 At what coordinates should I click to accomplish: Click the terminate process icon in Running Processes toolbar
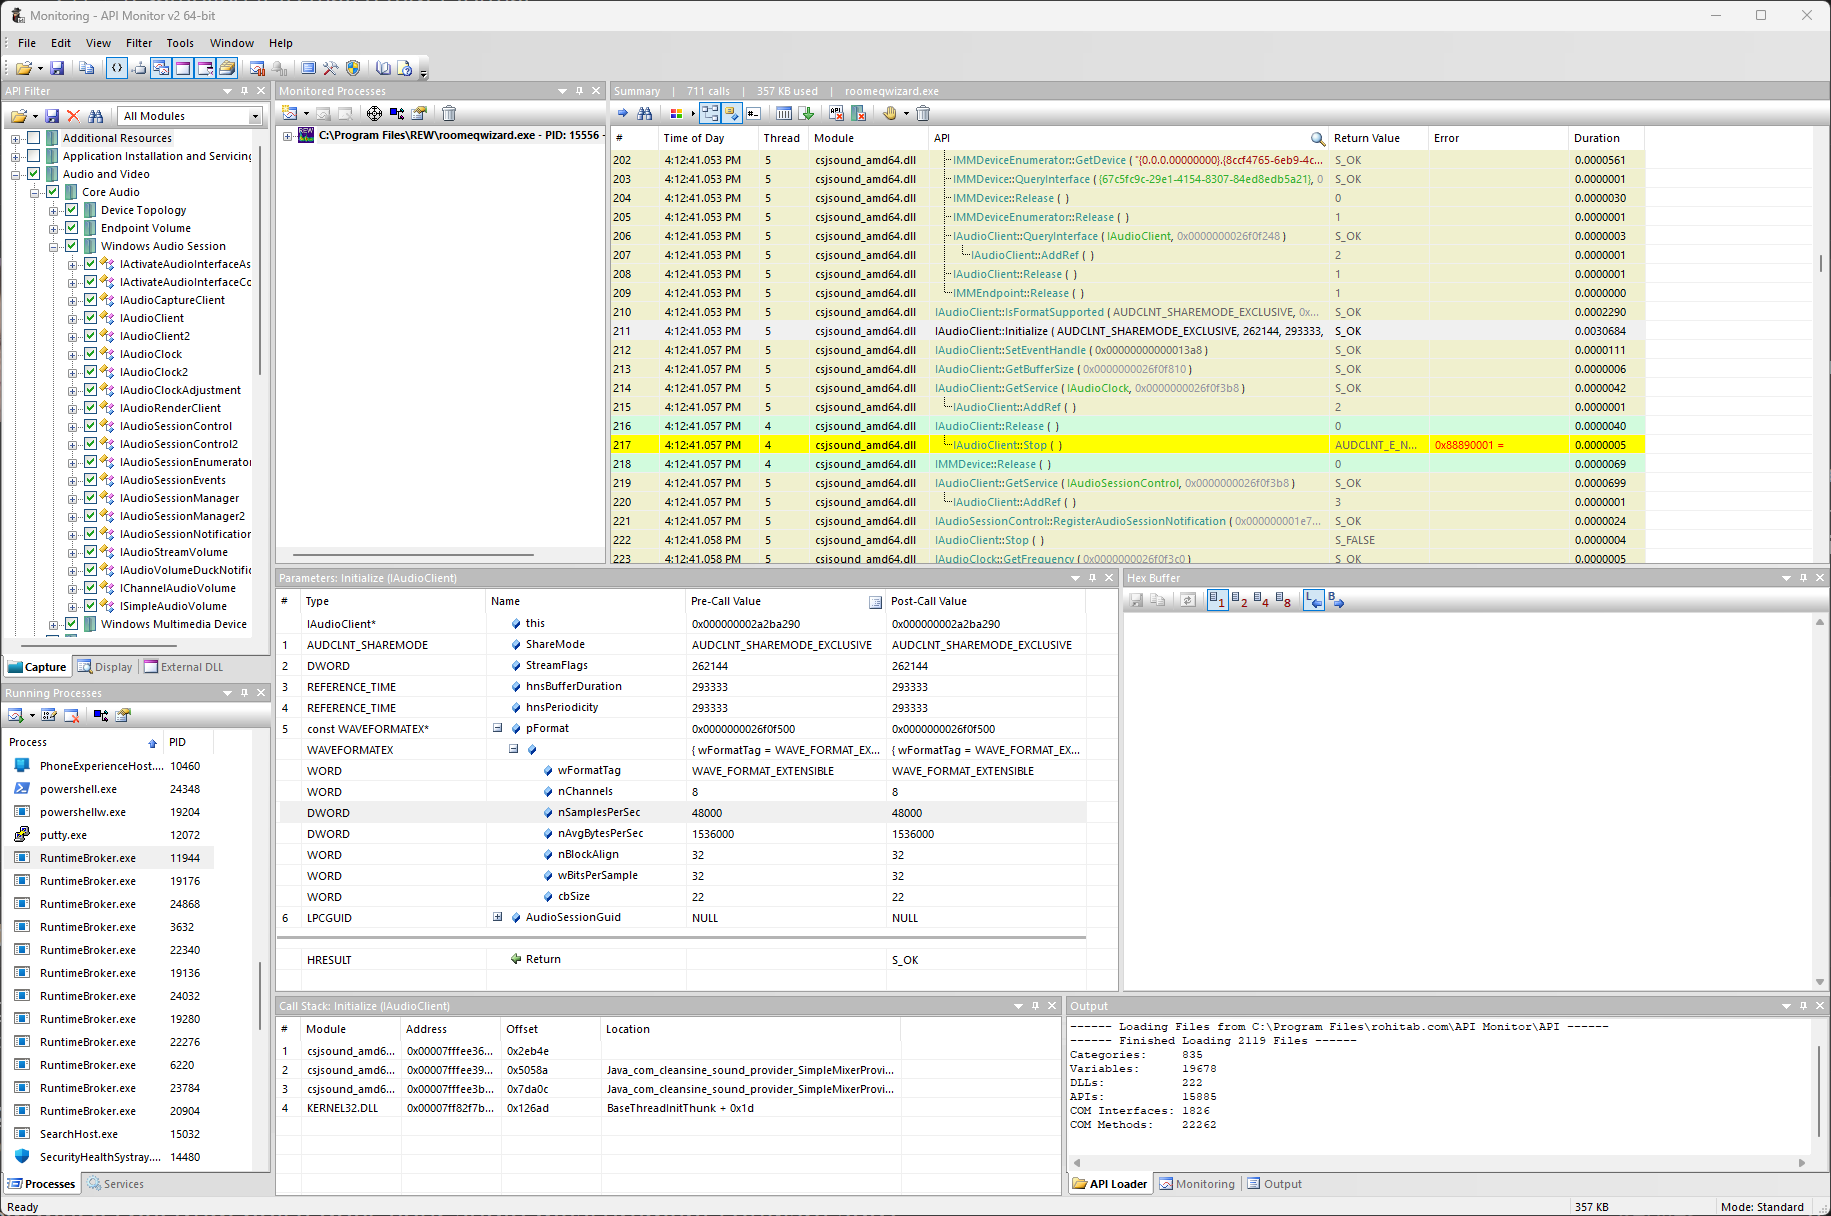tap(71, 715)
